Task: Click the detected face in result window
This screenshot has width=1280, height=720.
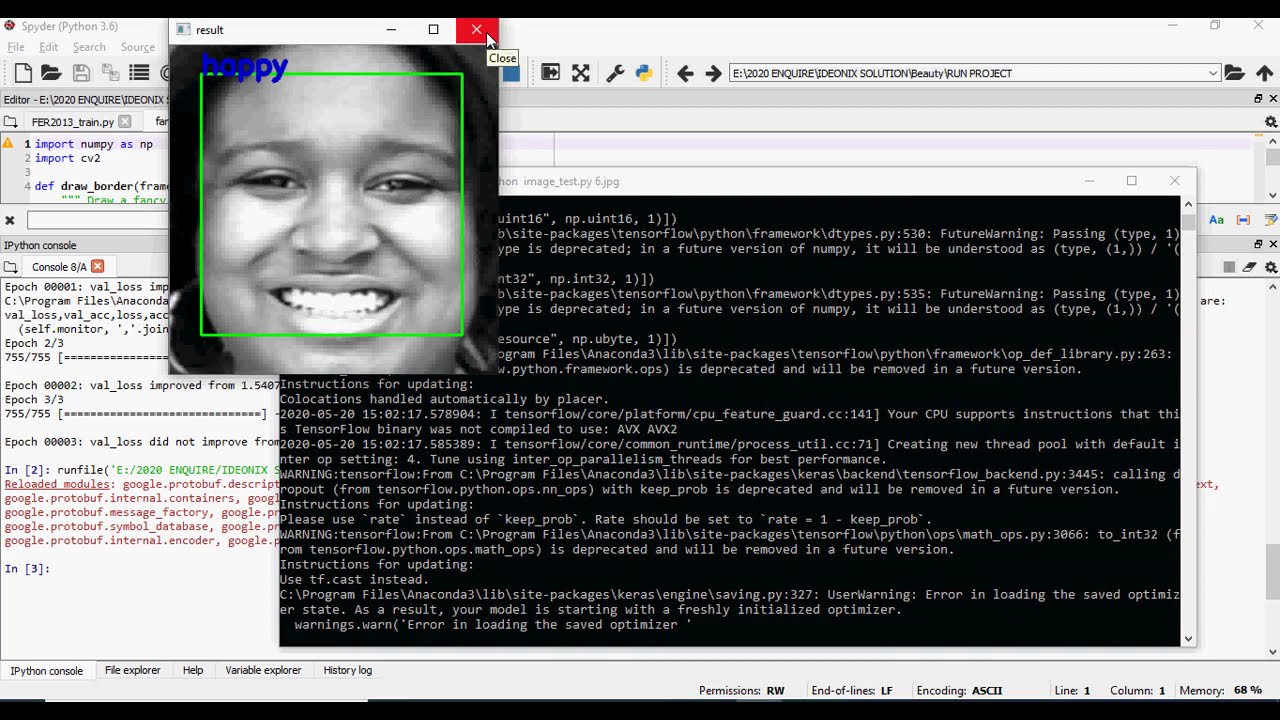Action: pos(332,205)
